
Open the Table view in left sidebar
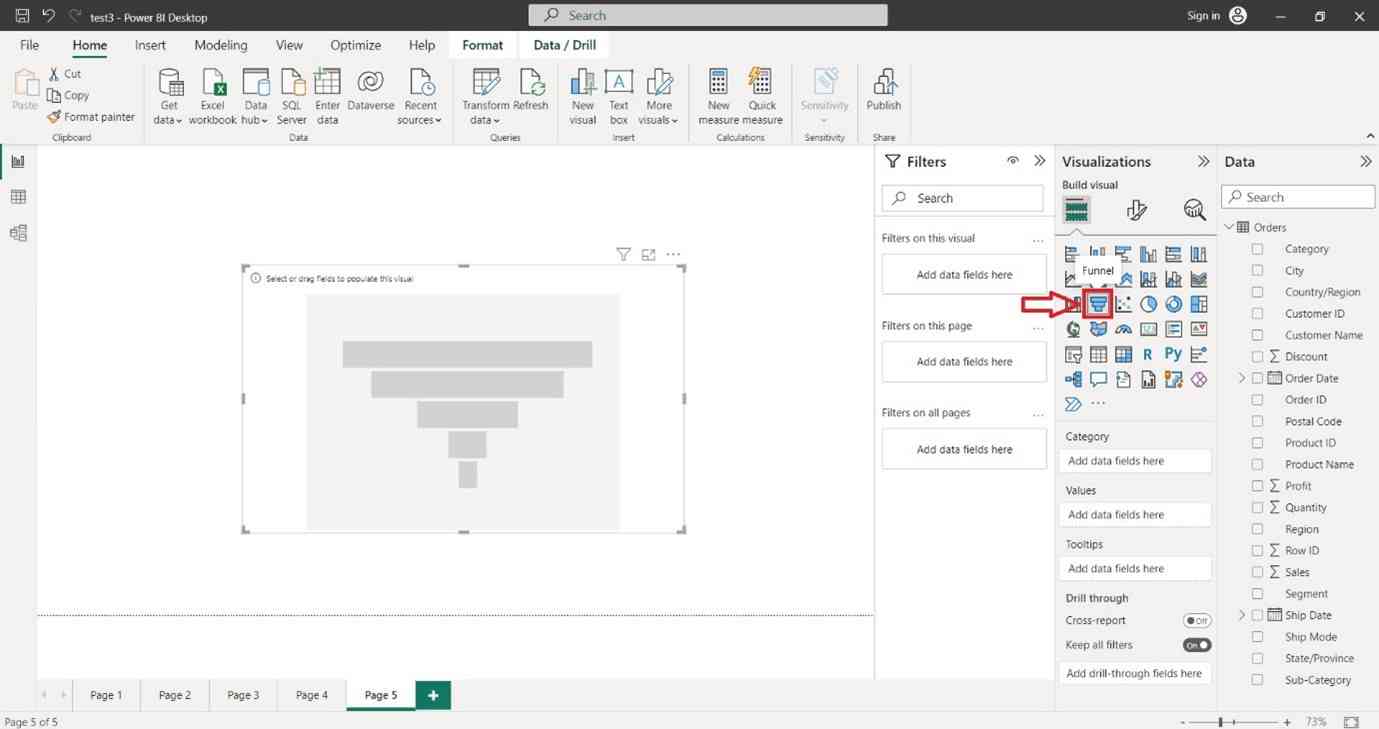[x=18, y=197]
